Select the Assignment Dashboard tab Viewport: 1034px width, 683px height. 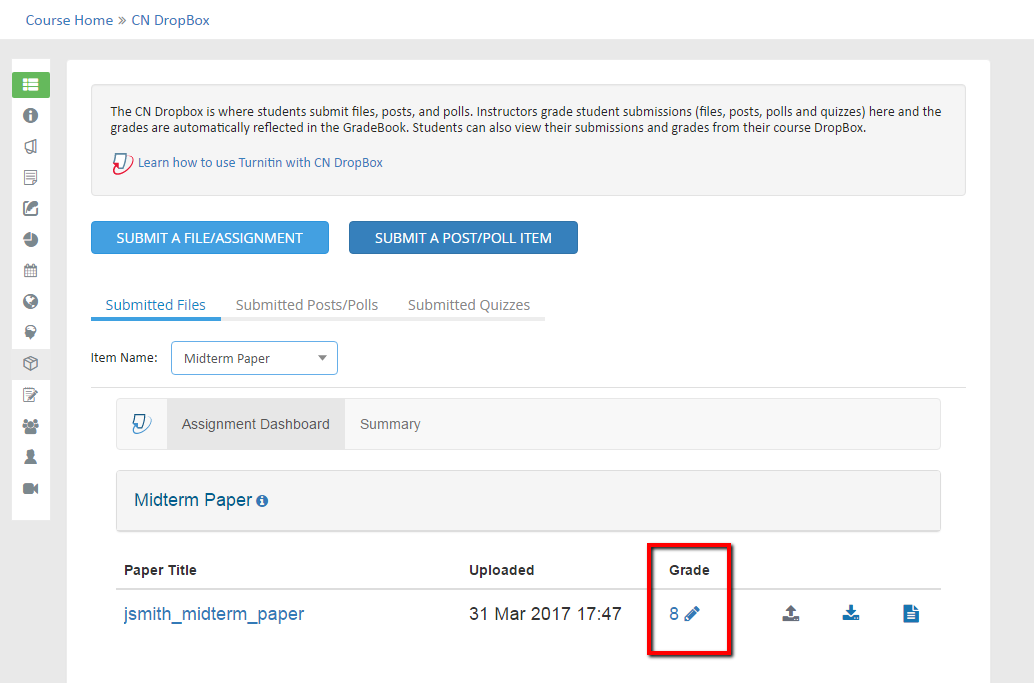(x=256, y=424)
